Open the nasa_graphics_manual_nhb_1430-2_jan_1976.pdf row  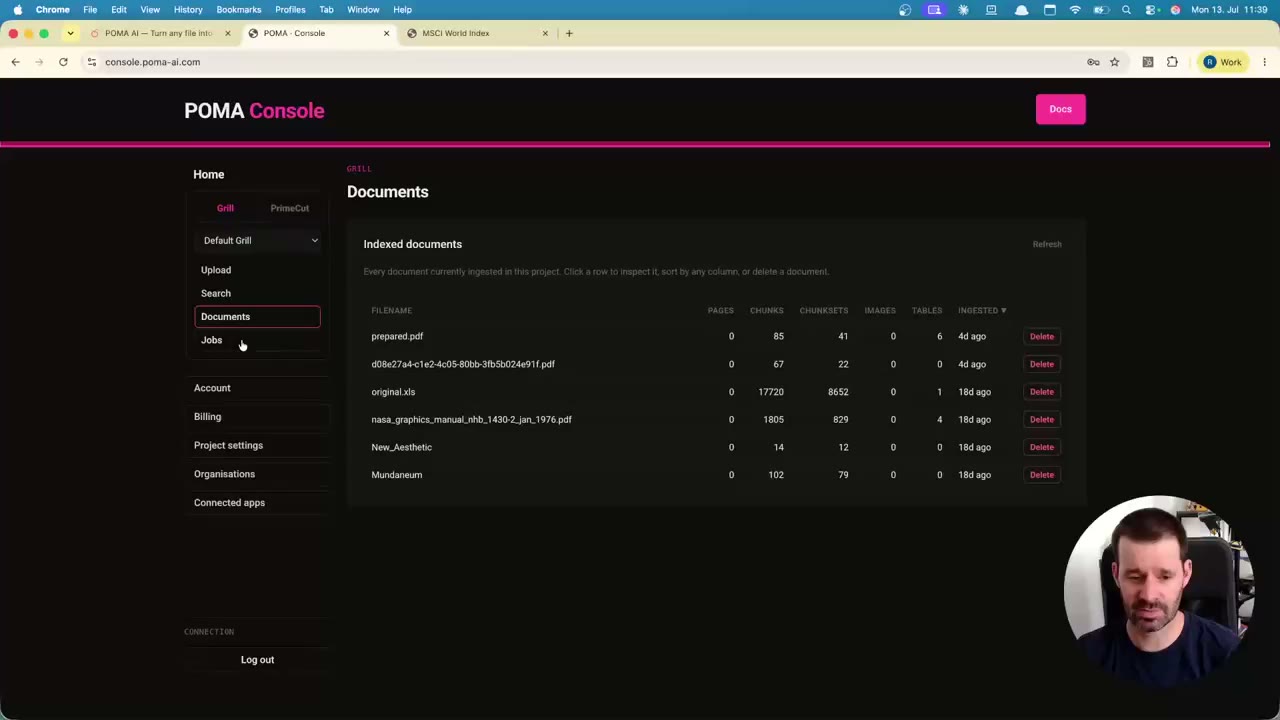click(716, 420)
